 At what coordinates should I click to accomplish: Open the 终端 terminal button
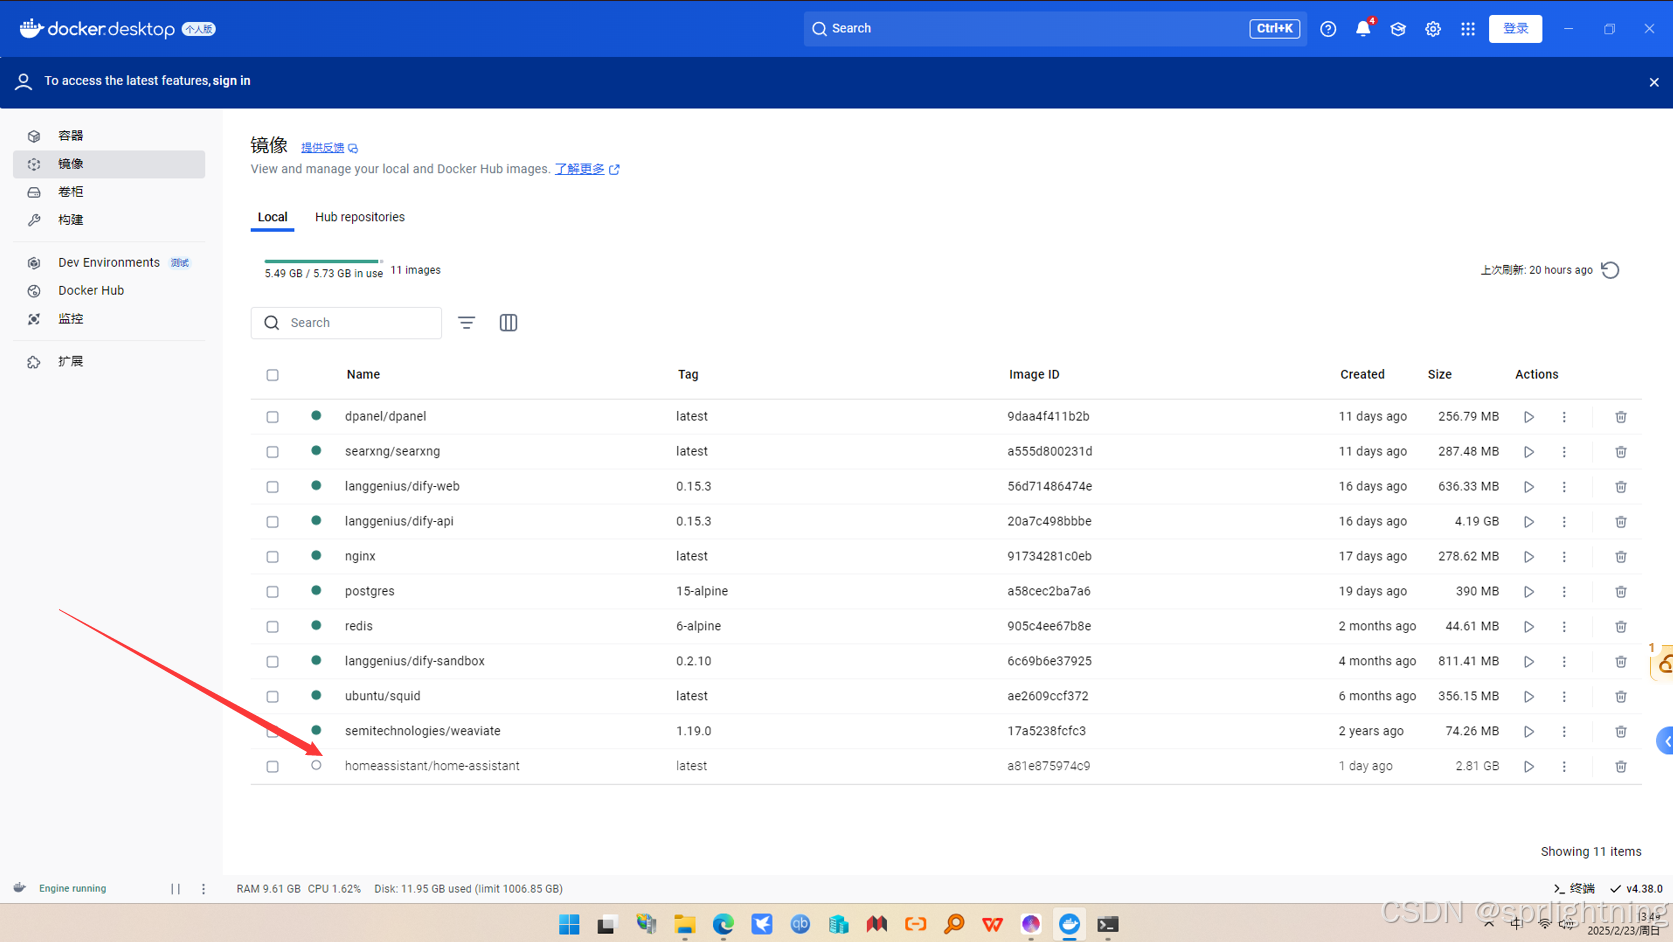1575,889
